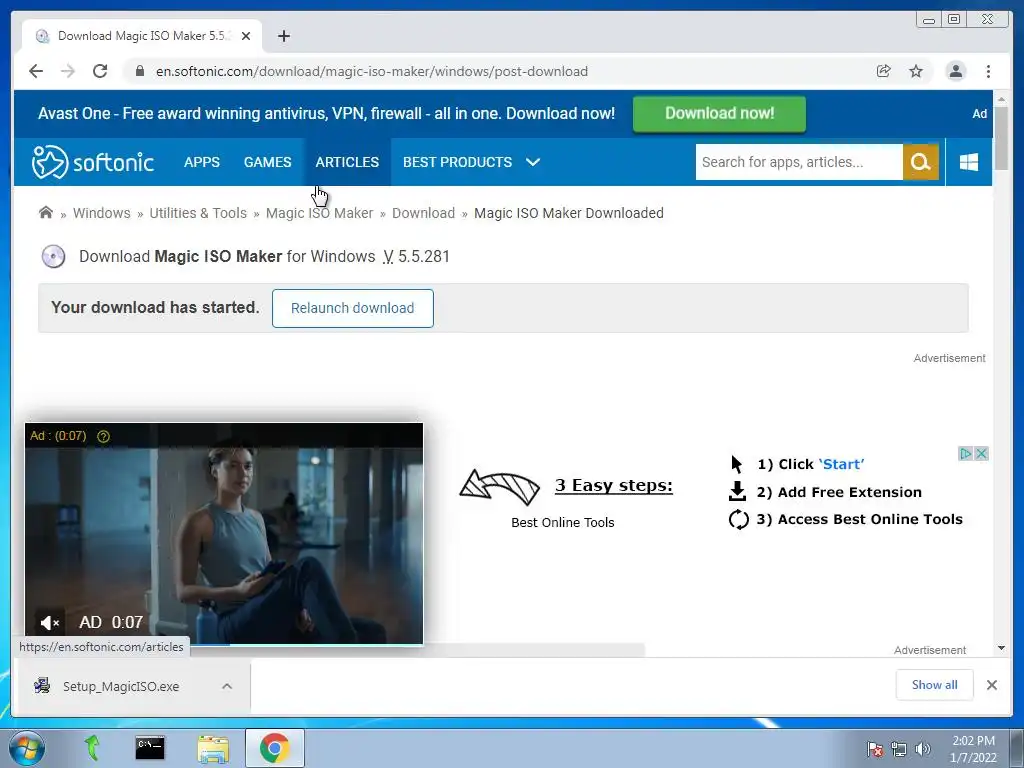Click the home breadcrumb icon
The height and width of the screenshot is (768, 1024).
[46, 212]
